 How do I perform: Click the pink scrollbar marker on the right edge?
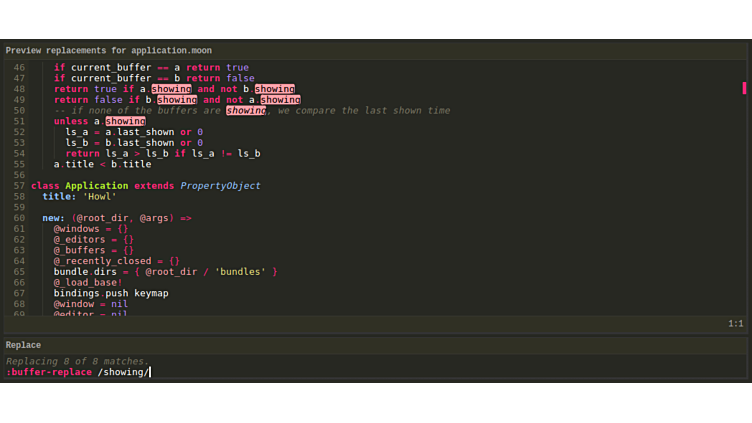744,88
